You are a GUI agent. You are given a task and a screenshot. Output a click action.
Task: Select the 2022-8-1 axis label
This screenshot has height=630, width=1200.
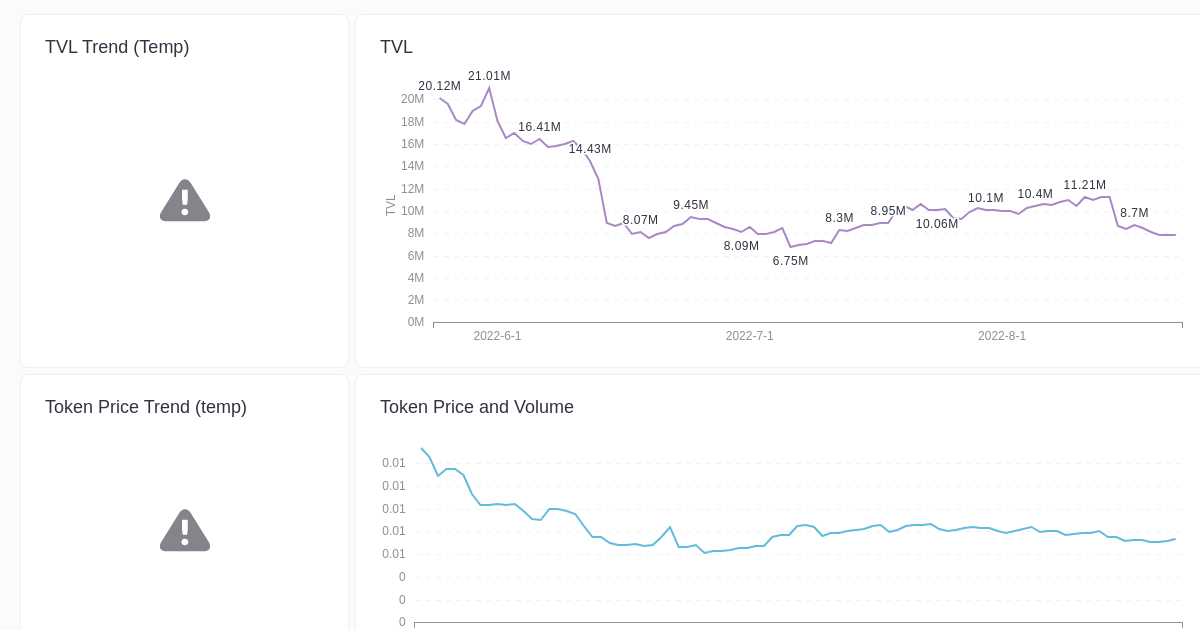coord(1002,336)
